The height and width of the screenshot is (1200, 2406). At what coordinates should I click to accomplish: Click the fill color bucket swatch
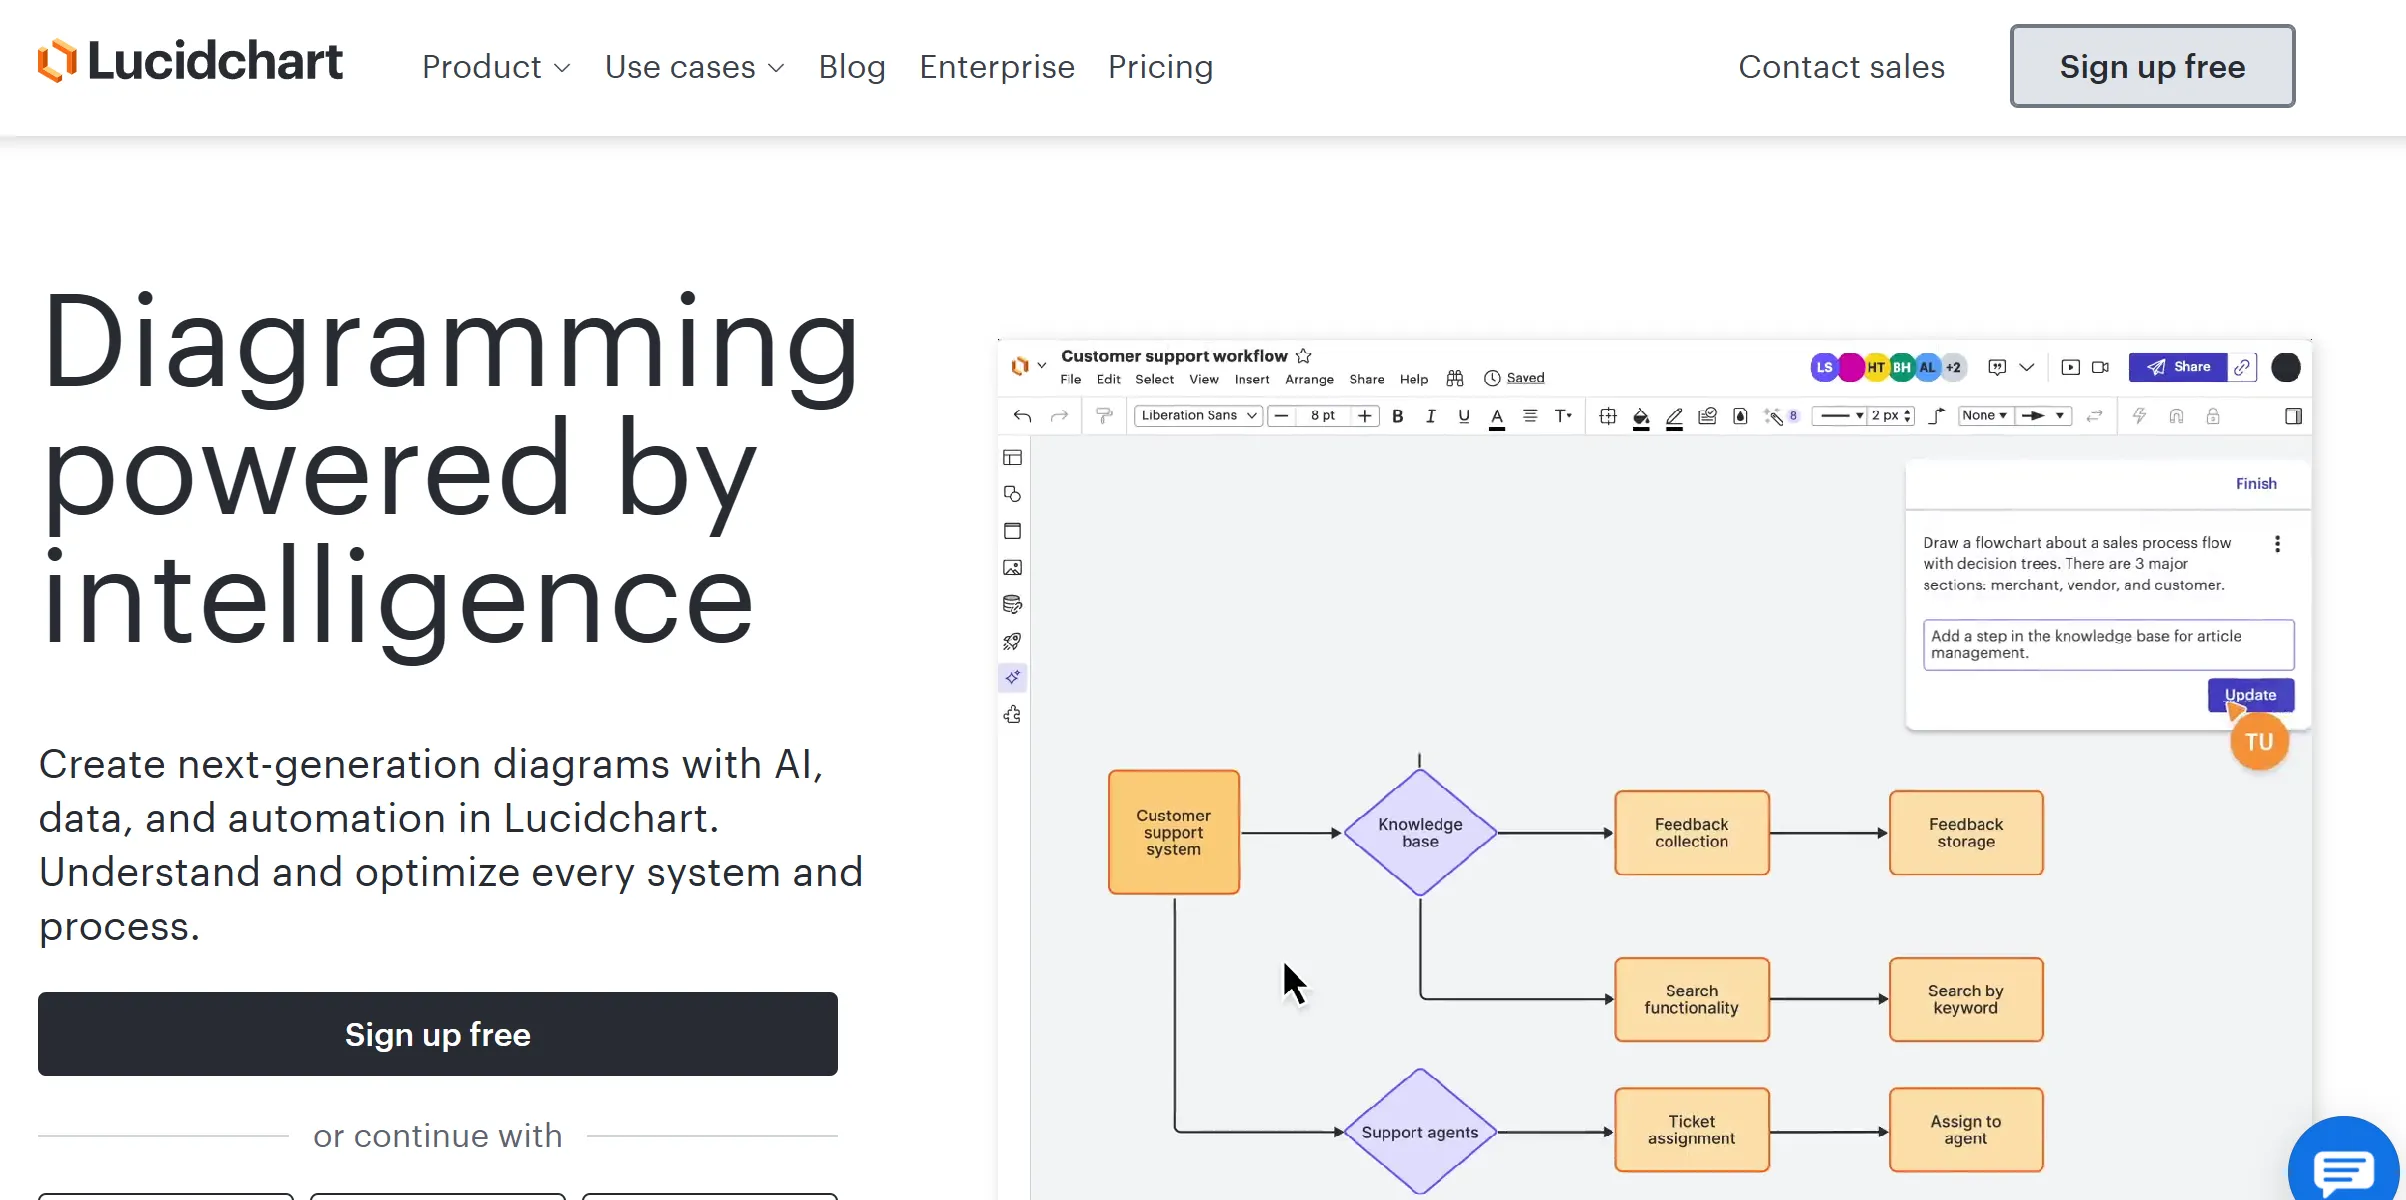coord(1640,417)
